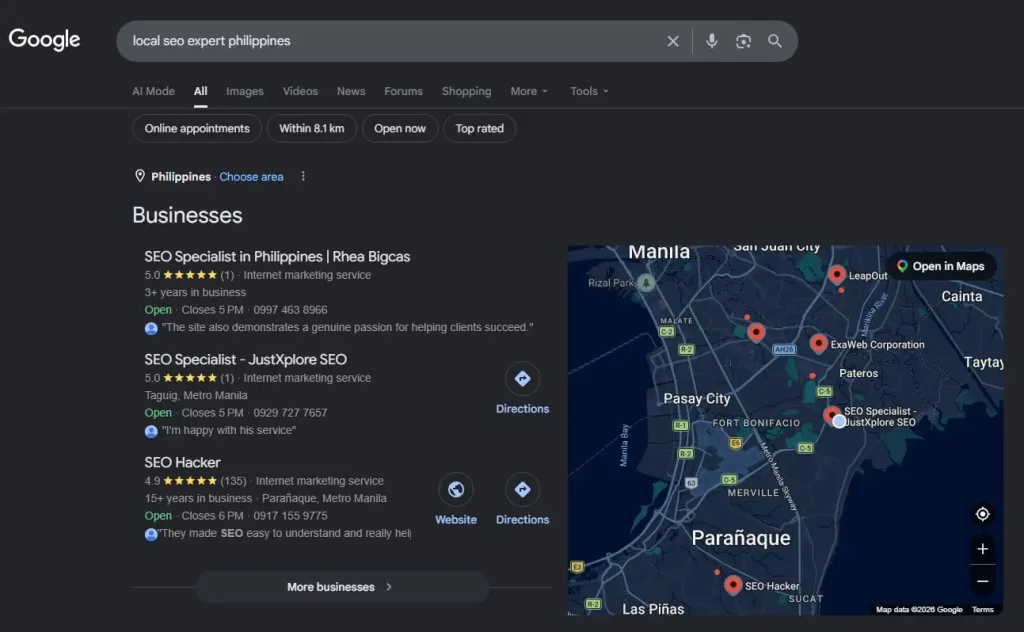Open Google Lens camera search
Viewport: 1024px width, 632px height.
click(743, 41)
